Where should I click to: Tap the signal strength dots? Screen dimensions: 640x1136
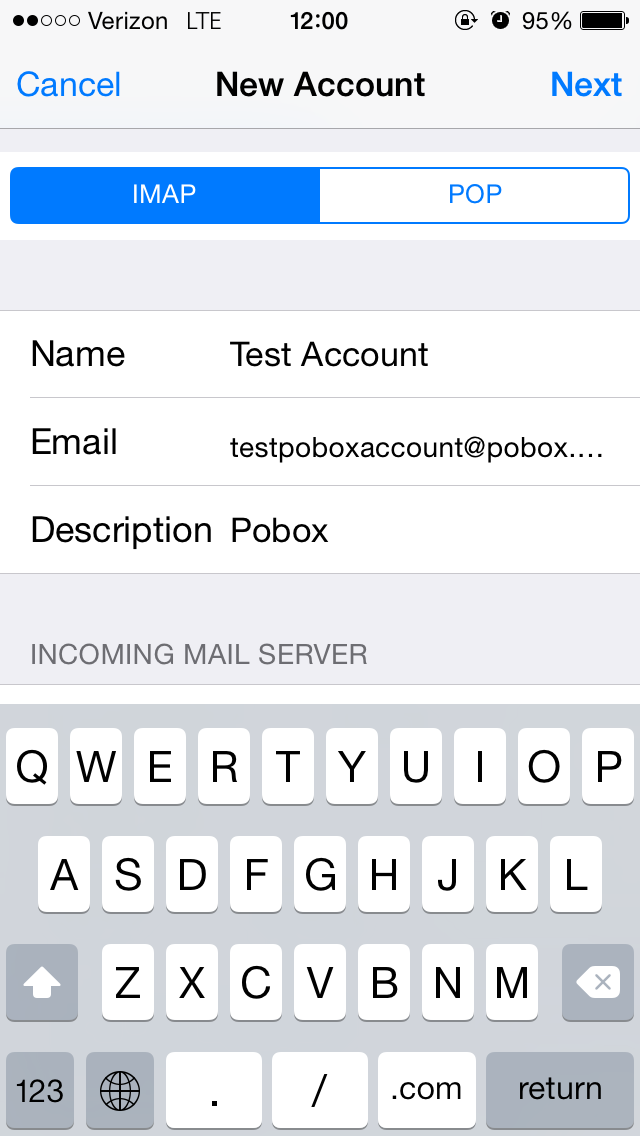click(x=46, y=21)
